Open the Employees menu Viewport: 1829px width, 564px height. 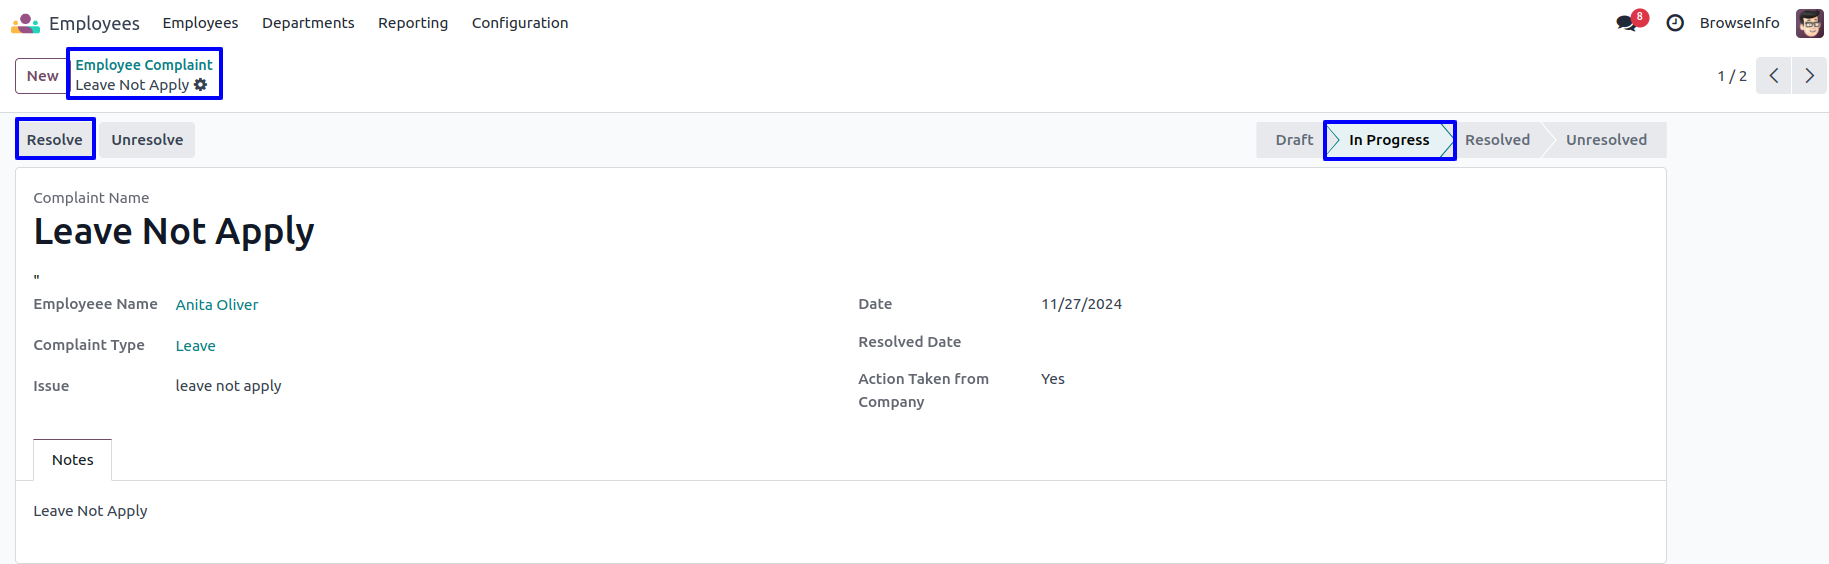point(200,23)
